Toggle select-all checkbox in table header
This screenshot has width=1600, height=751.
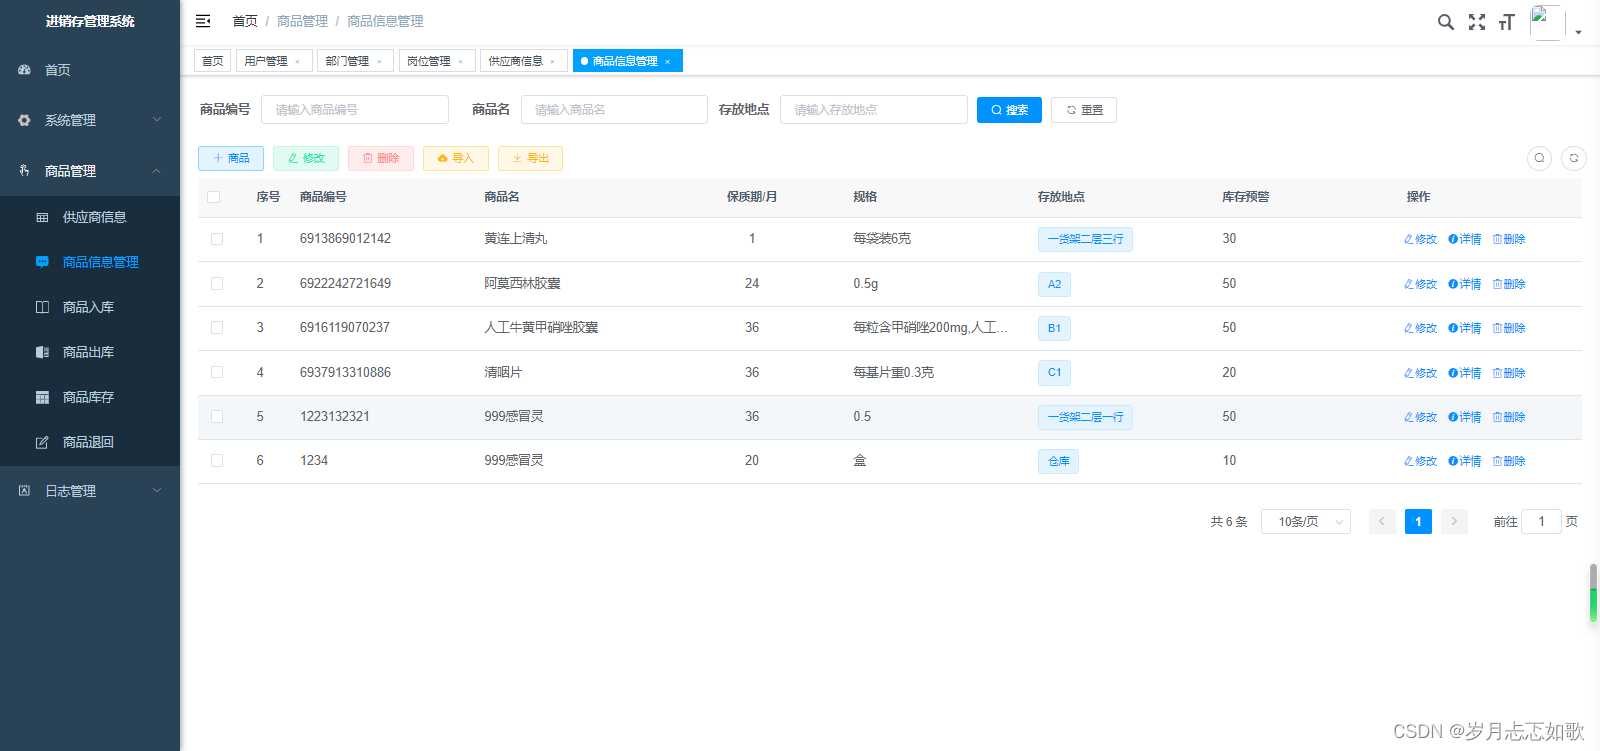point(214,197)
